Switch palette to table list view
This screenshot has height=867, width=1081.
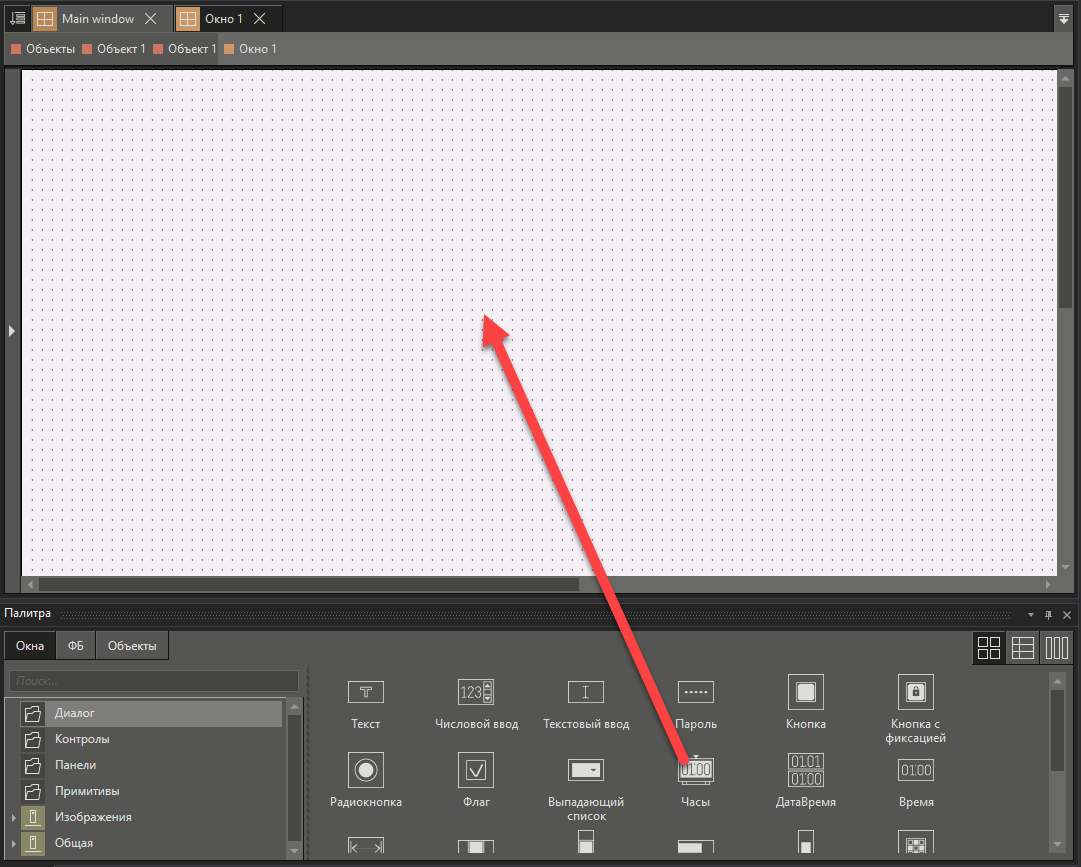point(1023,648)
